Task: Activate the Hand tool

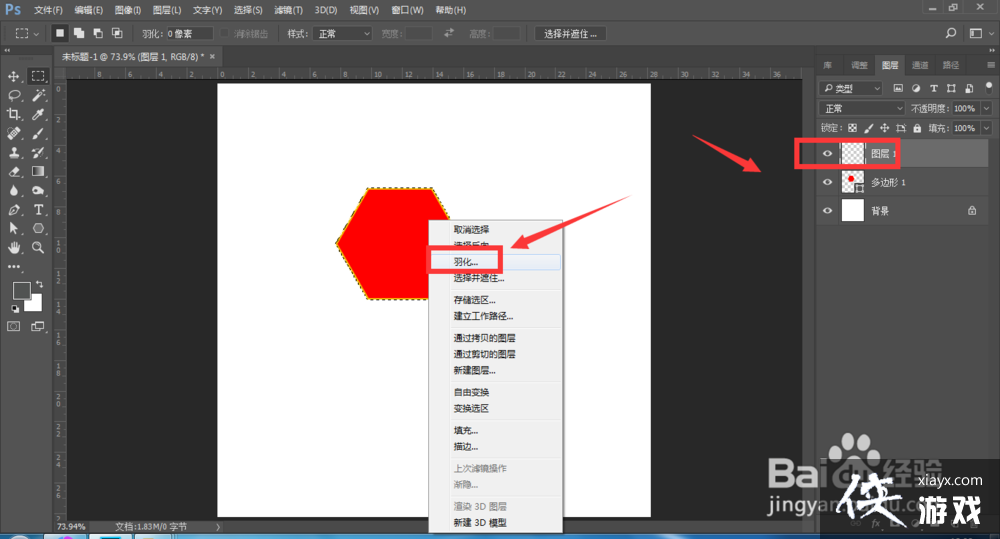Action: coord(14,247)
